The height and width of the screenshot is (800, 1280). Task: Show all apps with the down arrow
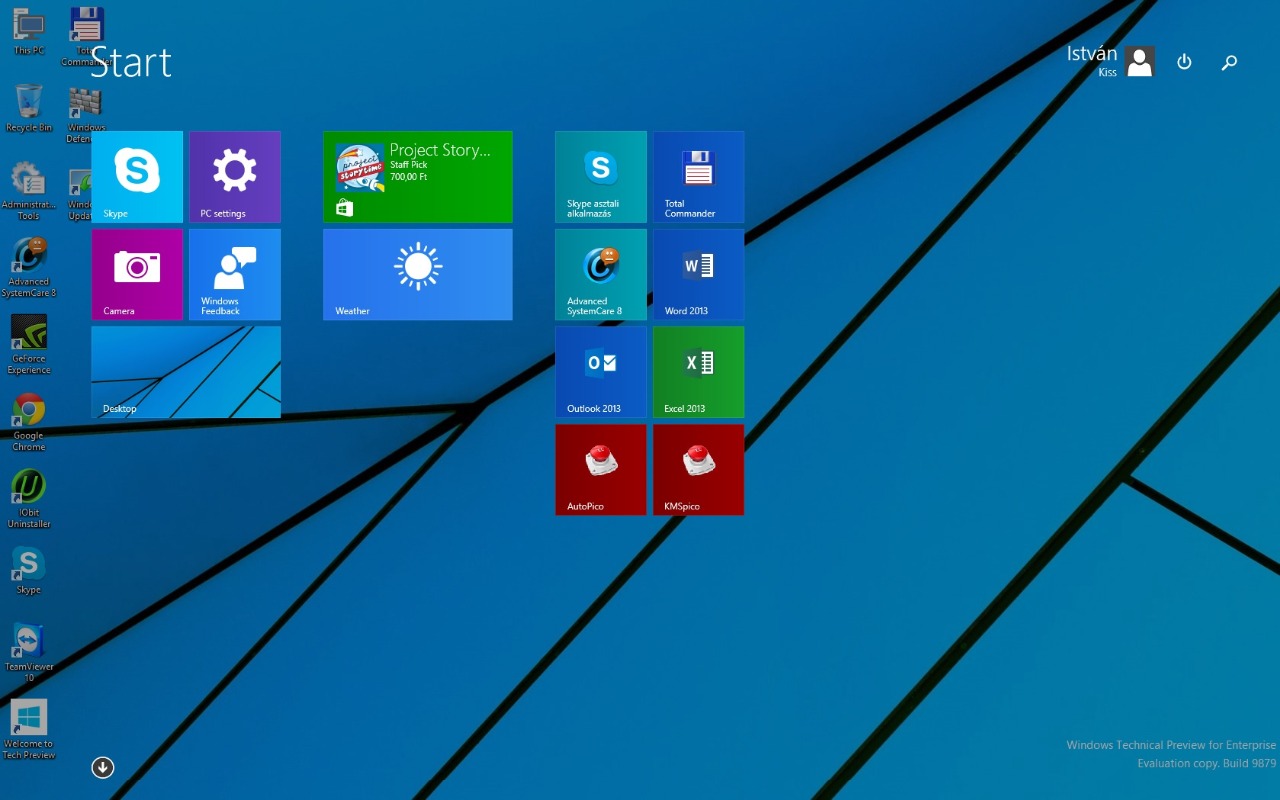click(103, 767)
